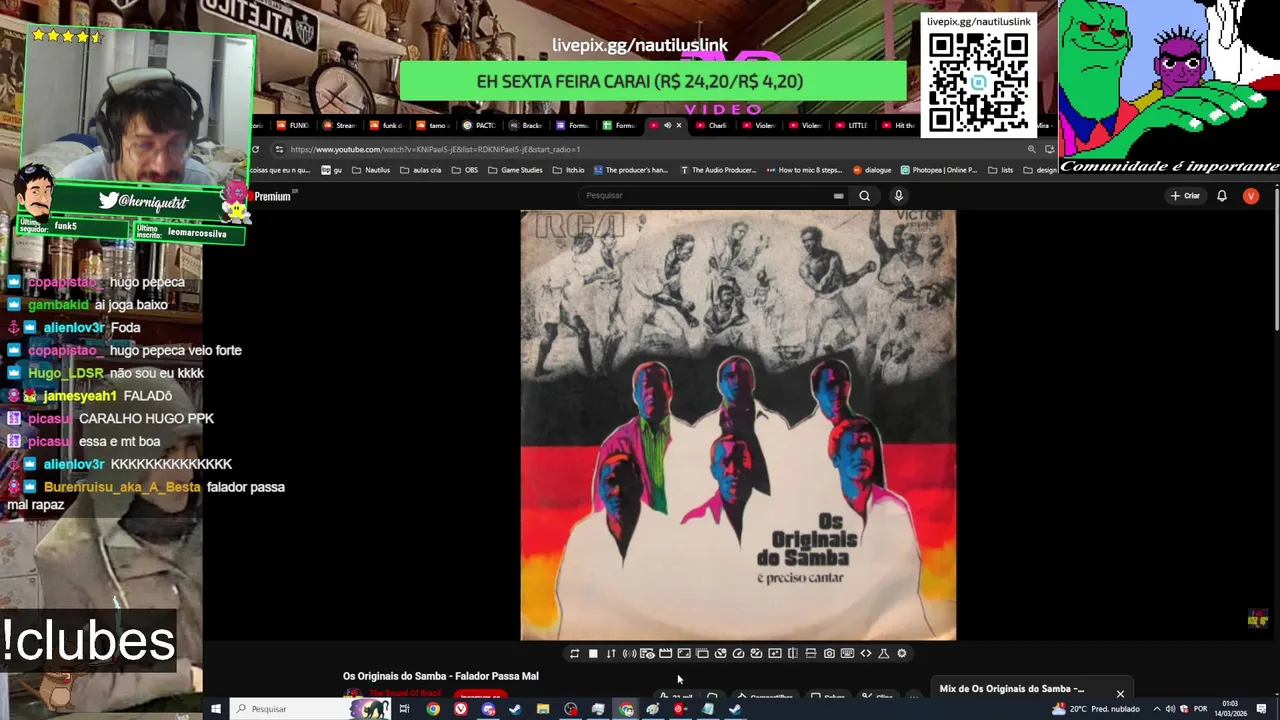Click the POR language indicator in the tray

pos(1199,709)
